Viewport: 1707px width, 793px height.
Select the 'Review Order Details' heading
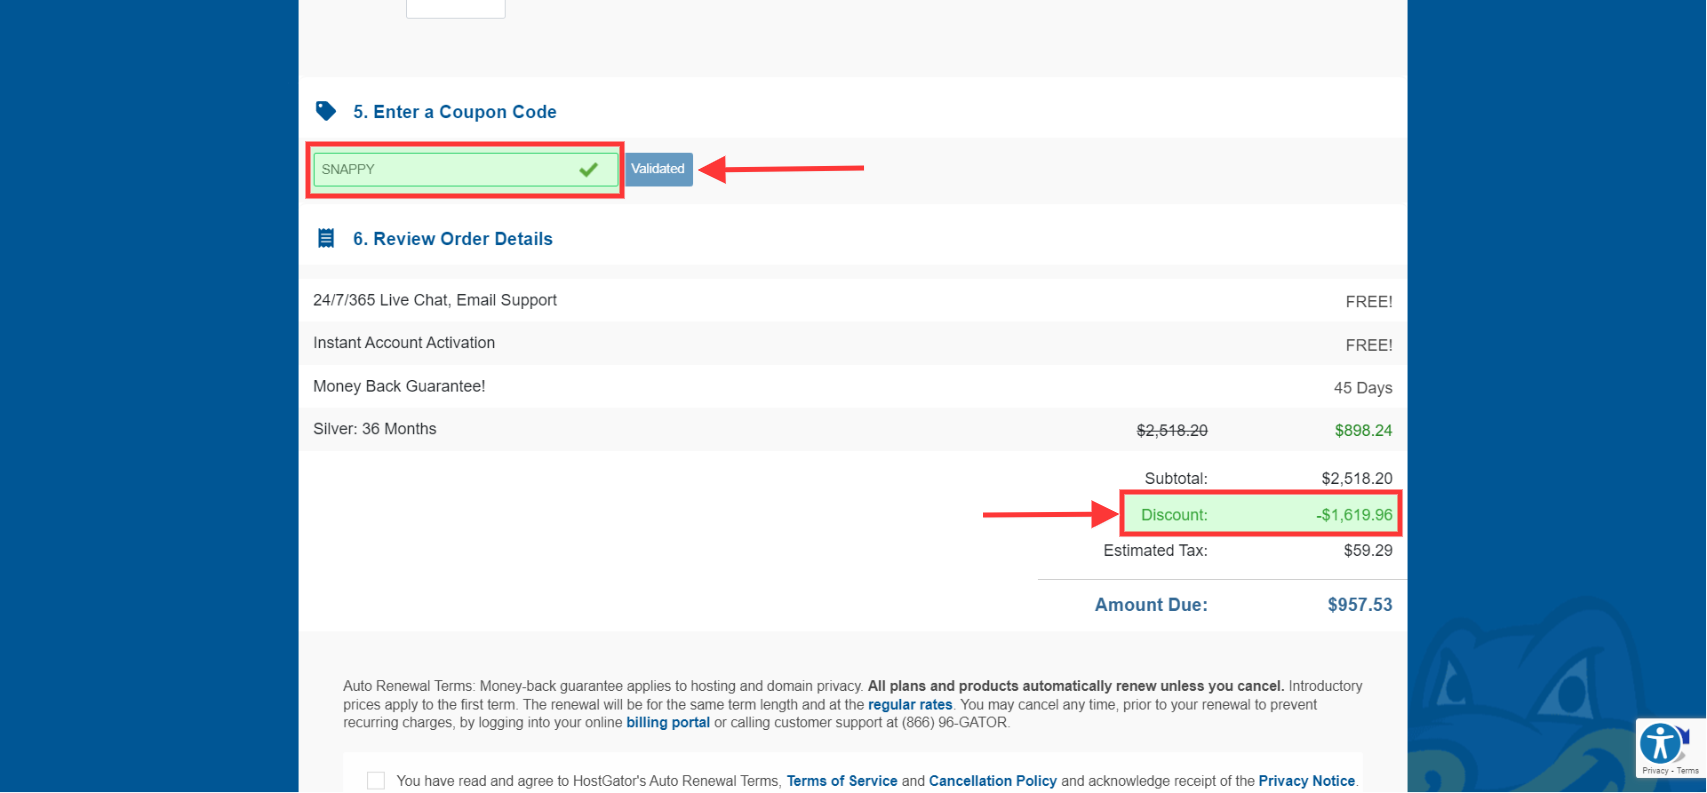point(452,239)
